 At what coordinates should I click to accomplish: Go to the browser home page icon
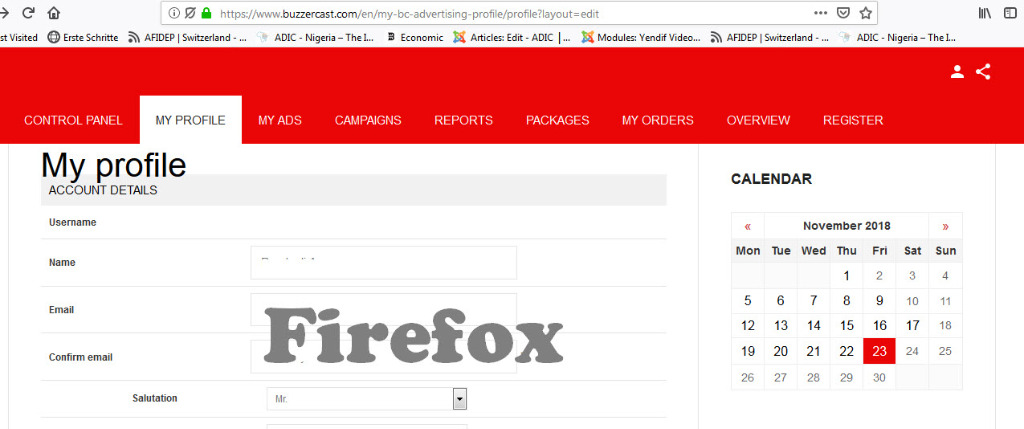[54, 13]
